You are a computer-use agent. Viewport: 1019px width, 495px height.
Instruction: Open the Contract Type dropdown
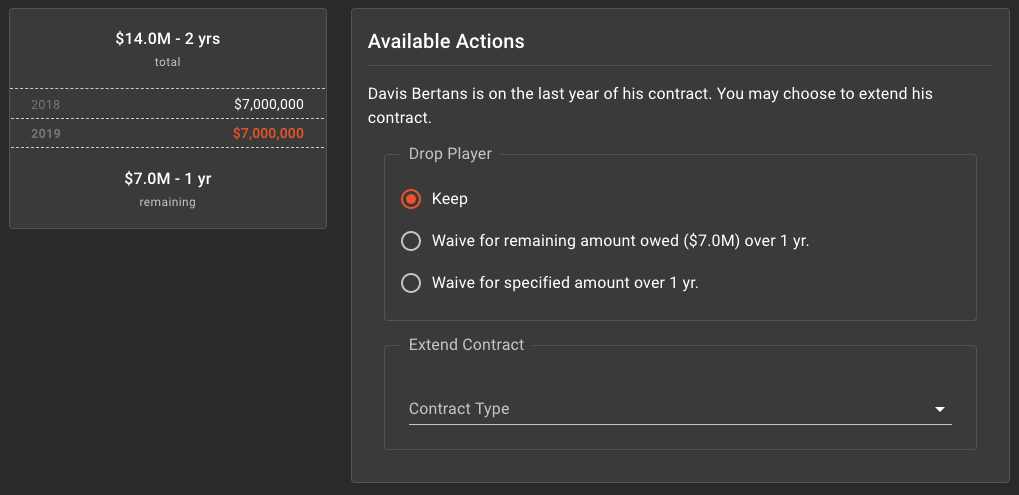(670, 409)
